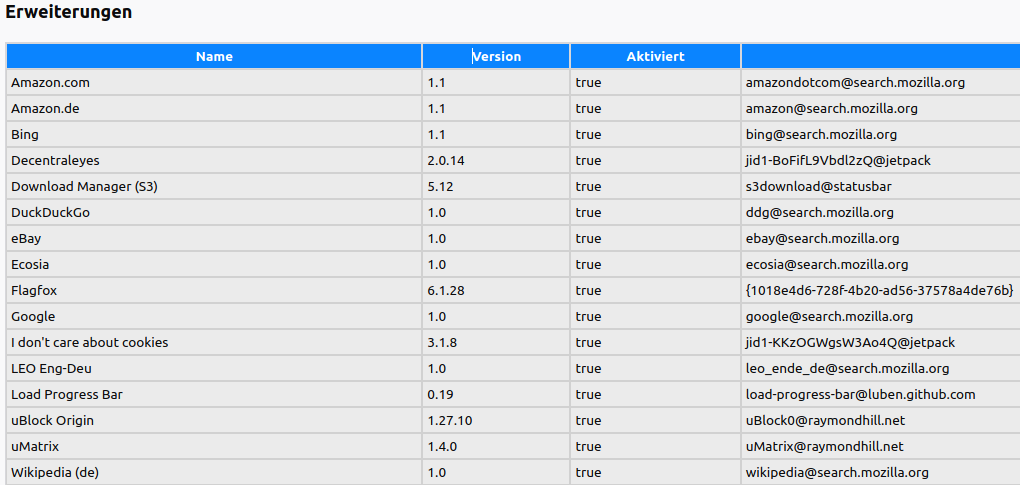Click the Name column header
Image resolution: width=1020 pixels, height=485 pixels.
point(214,57)
